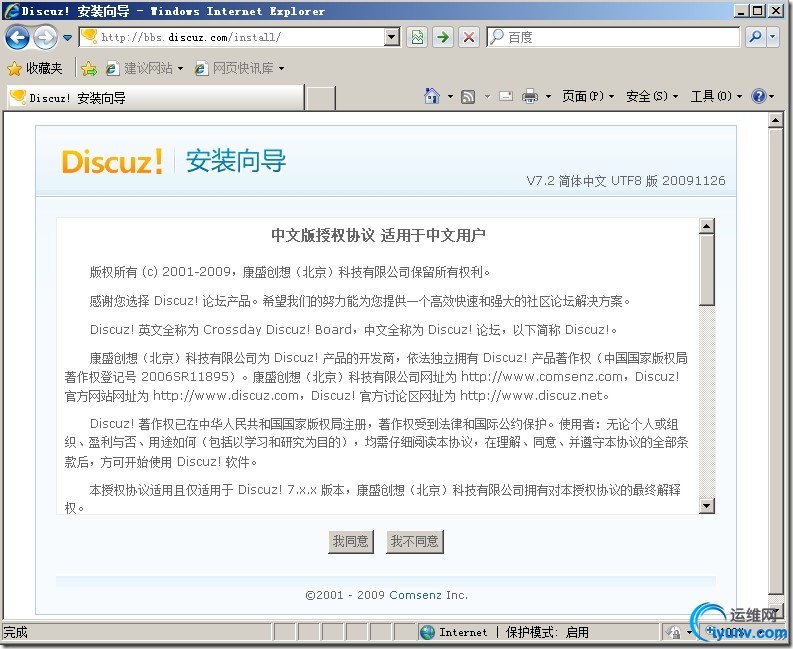Screen dimensions: 793x649
Task: Open the recent pages dropdown beside Forward
Action: (68, 37)
